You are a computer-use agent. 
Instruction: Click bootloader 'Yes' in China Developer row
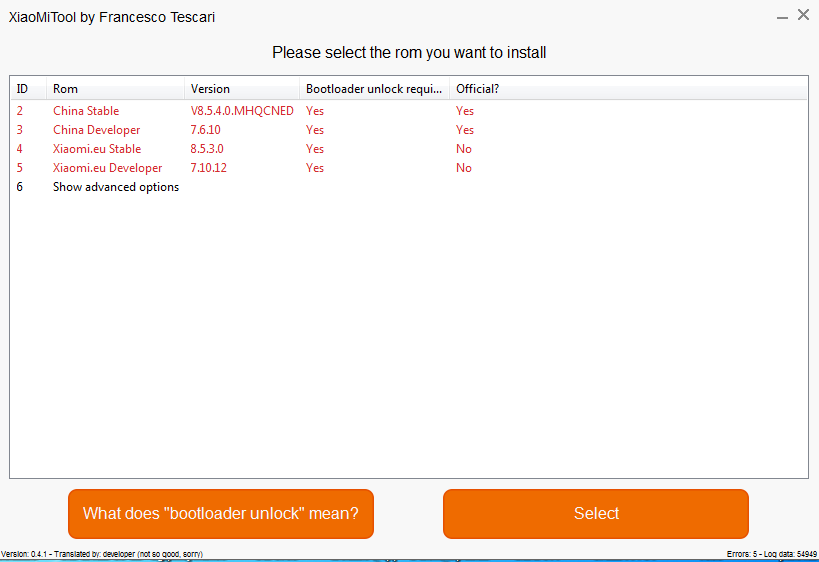pyautogui.click(x=315, y=130)
